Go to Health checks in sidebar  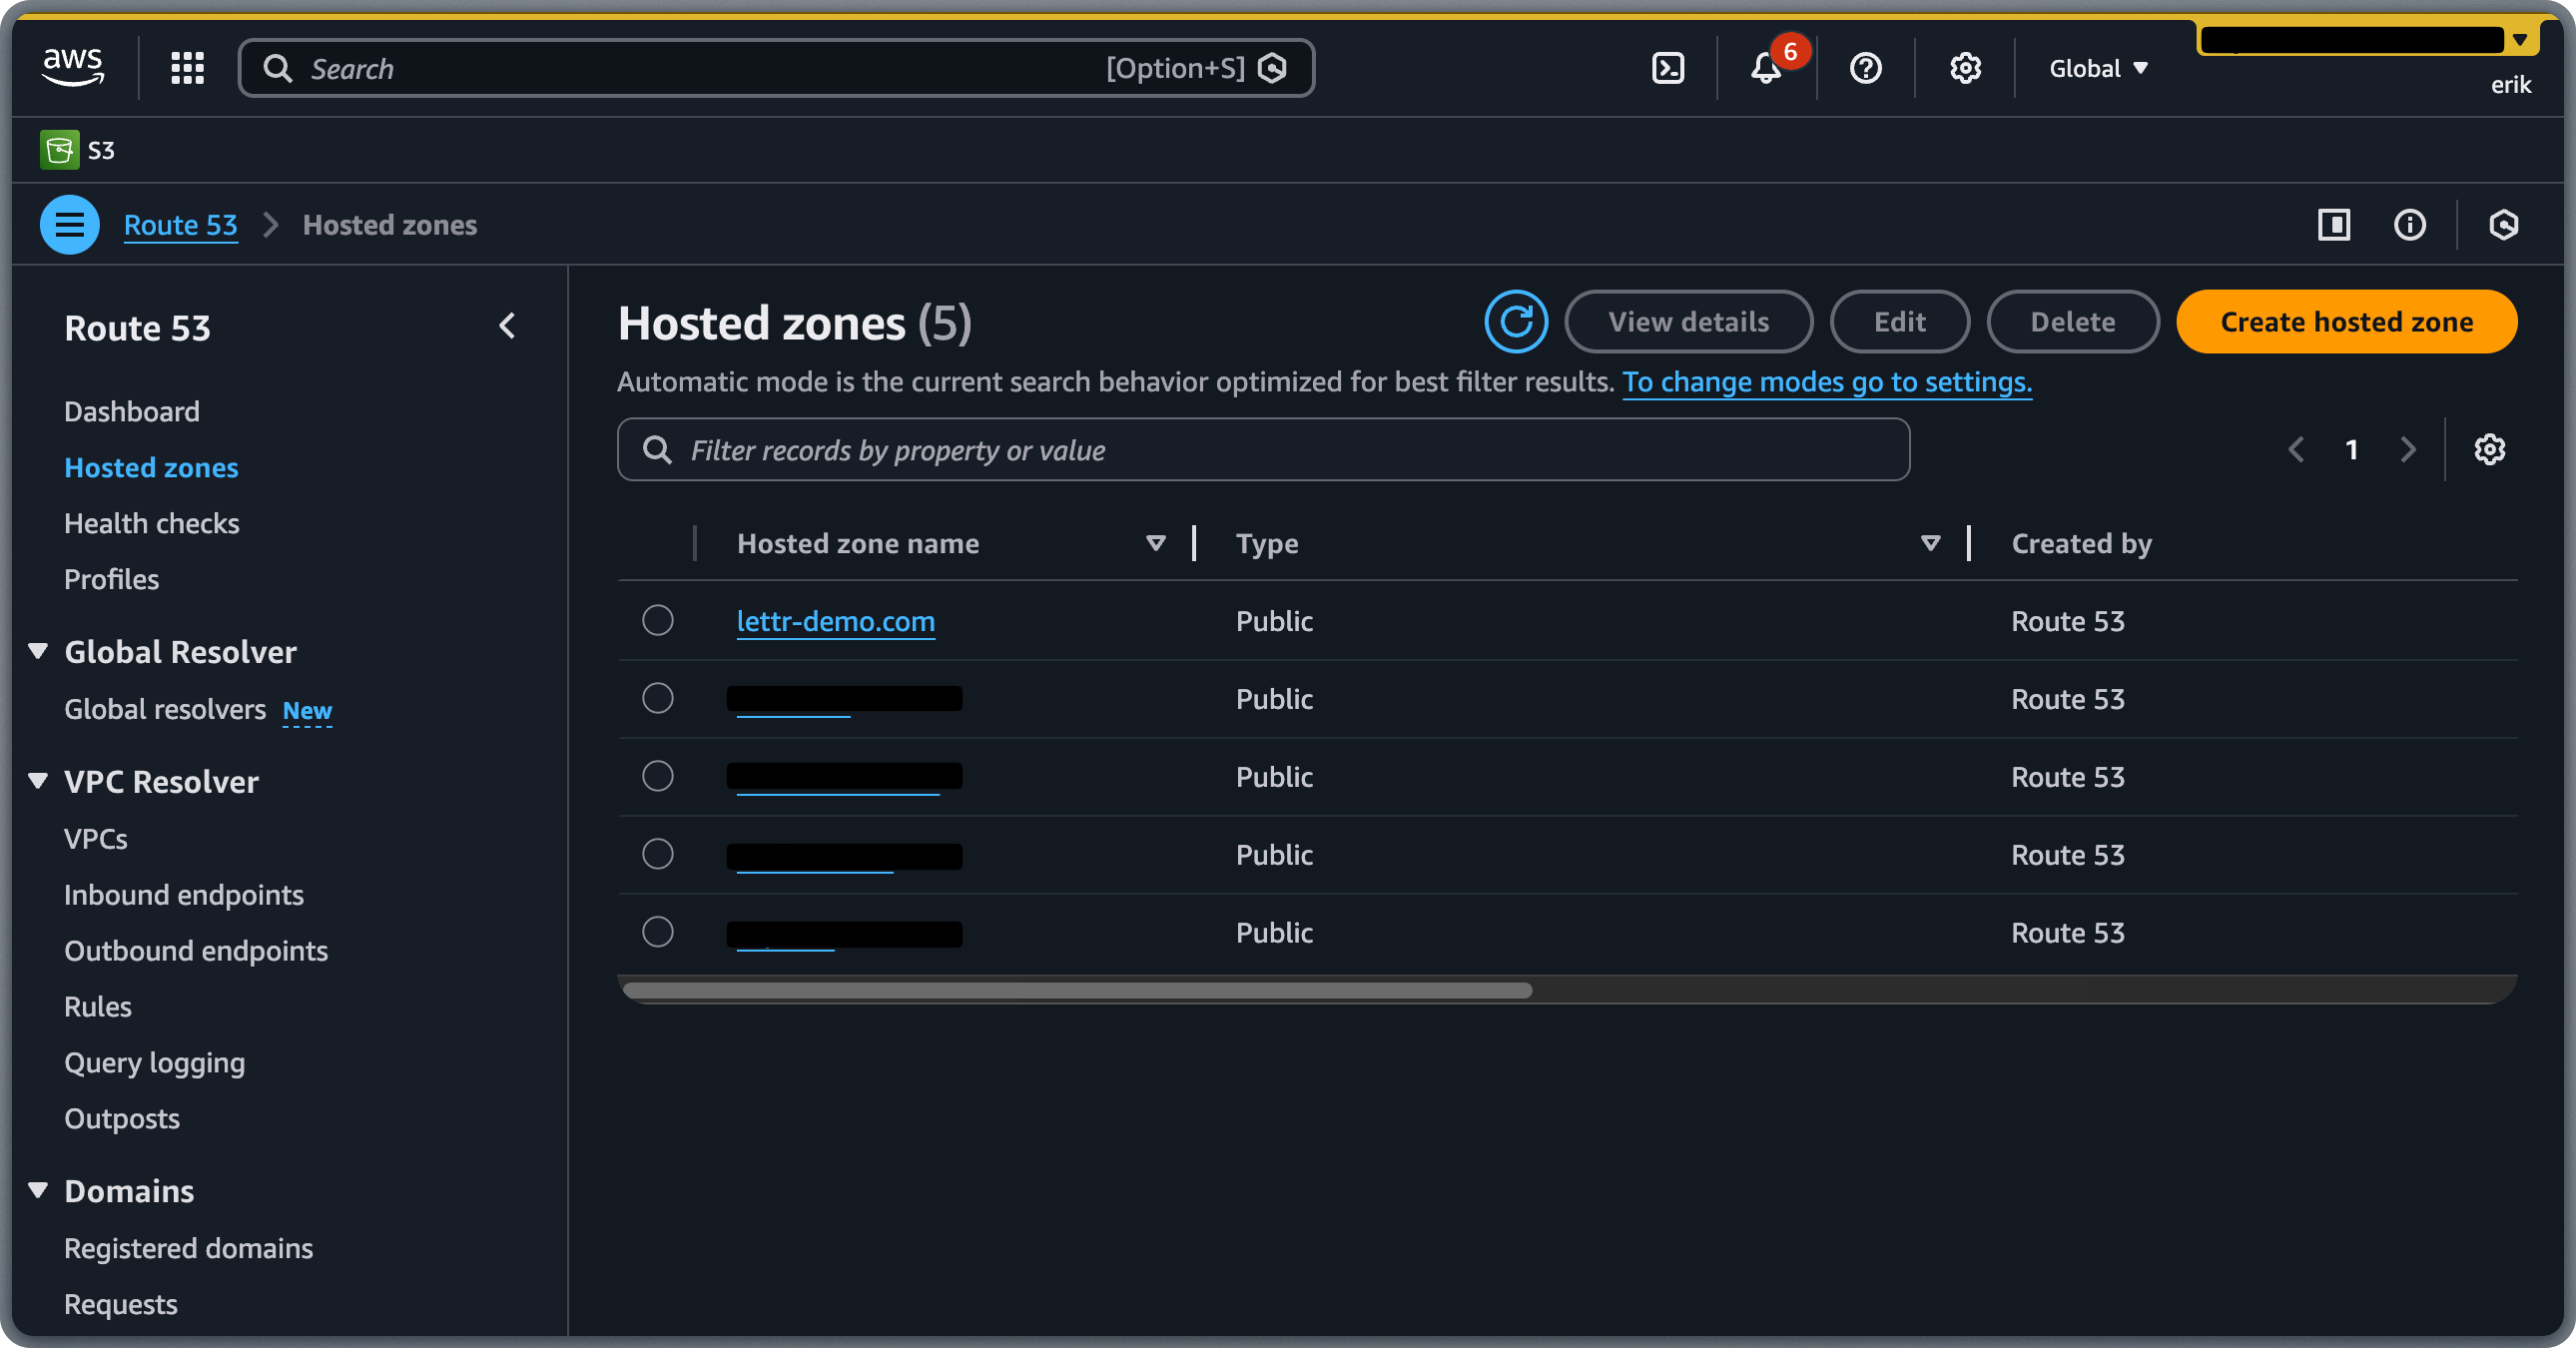[x=151, y=522]
